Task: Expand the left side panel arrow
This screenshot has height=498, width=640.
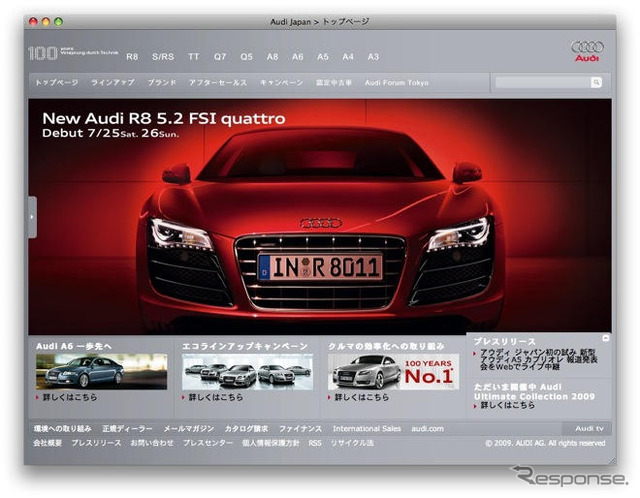Action: point(32,217)
